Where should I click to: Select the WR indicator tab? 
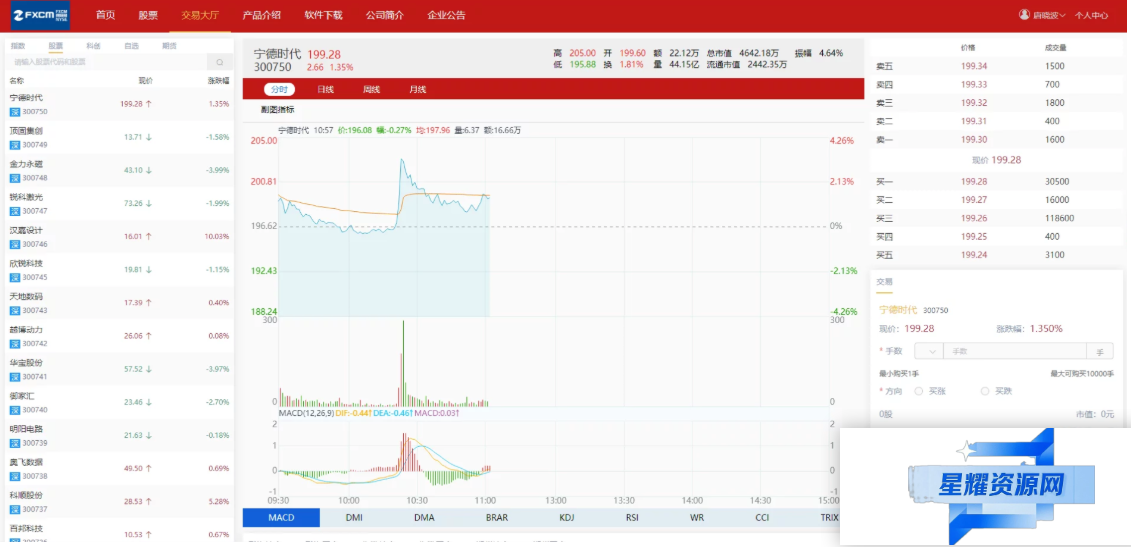coord(697,517)
